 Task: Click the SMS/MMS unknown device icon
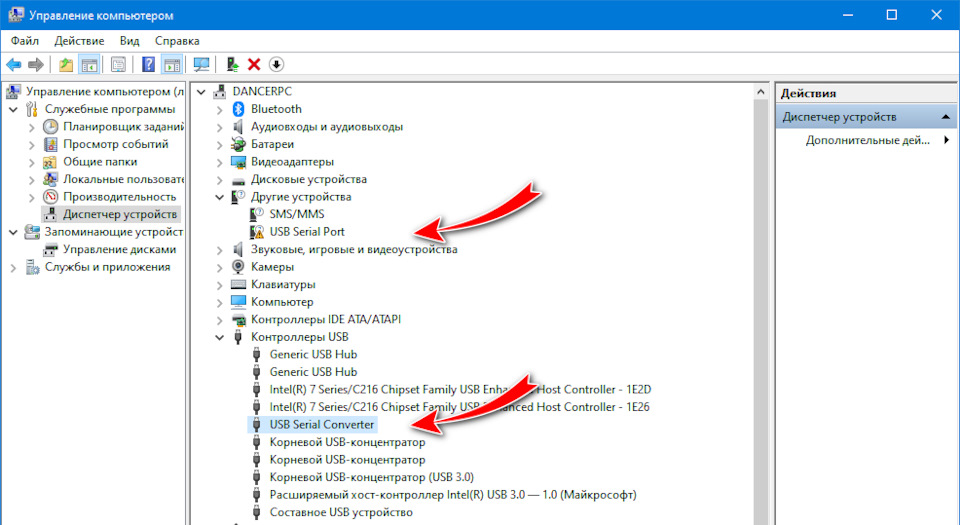point(257,214)
